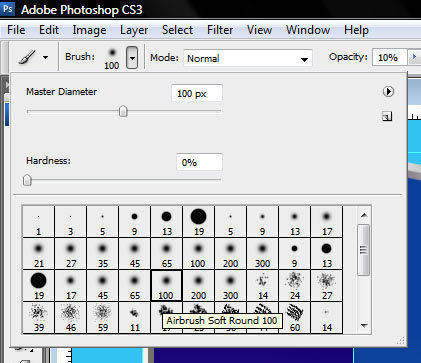Select the large hard round 19 brush in first row

pos(199,222)
